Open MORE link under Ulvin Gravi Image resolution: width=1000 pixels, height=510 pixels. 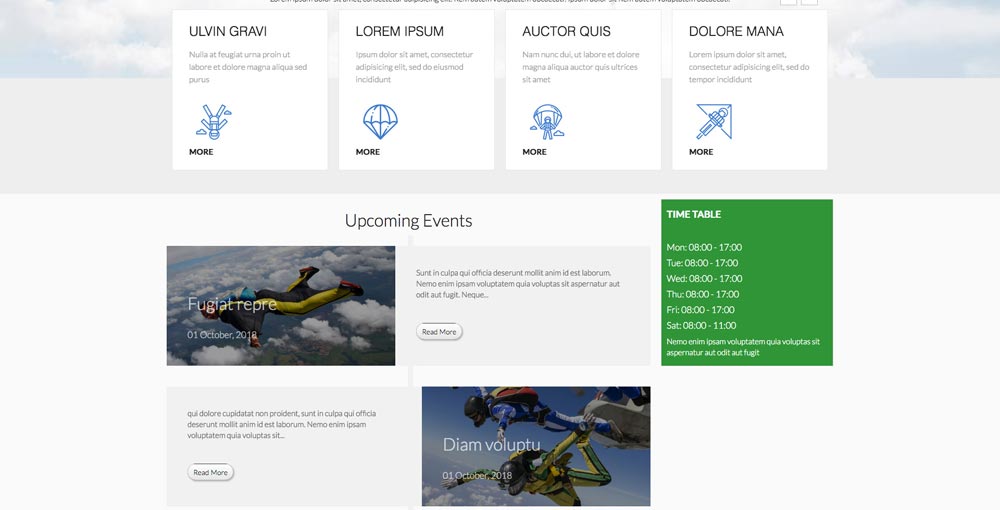tap(201, 152)
